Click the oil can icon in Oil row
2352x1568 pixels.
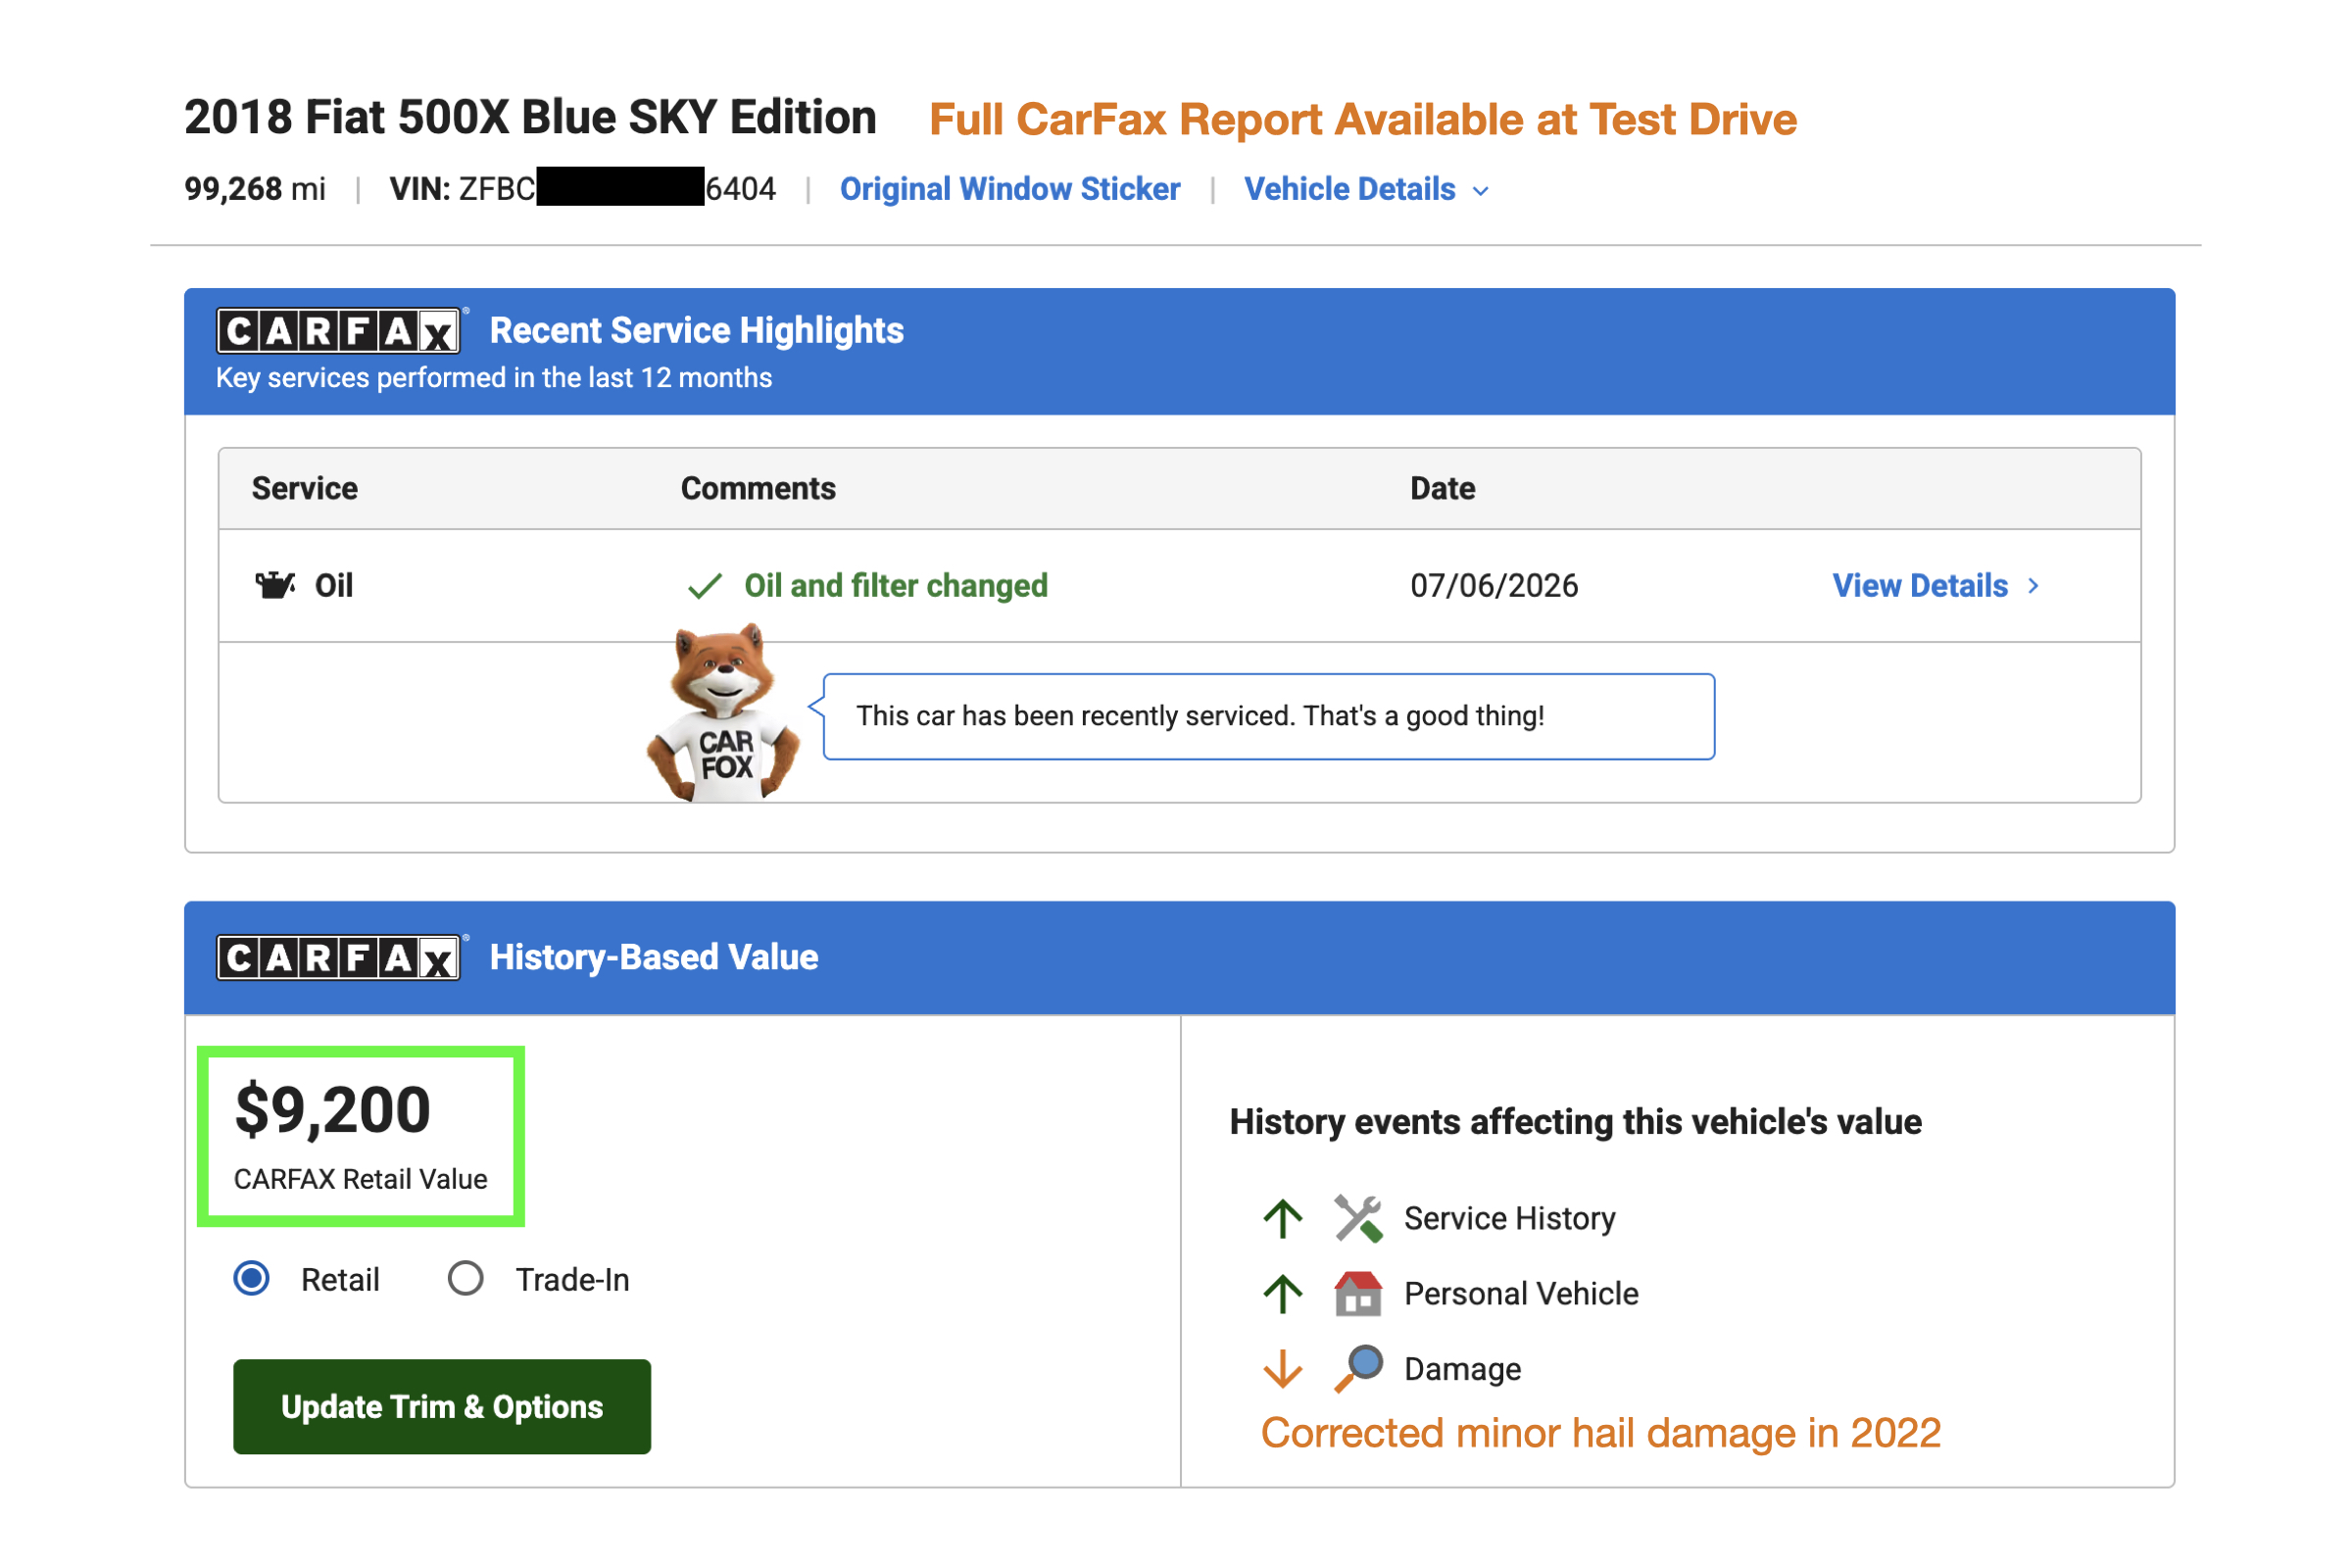[x=275, y=585]
